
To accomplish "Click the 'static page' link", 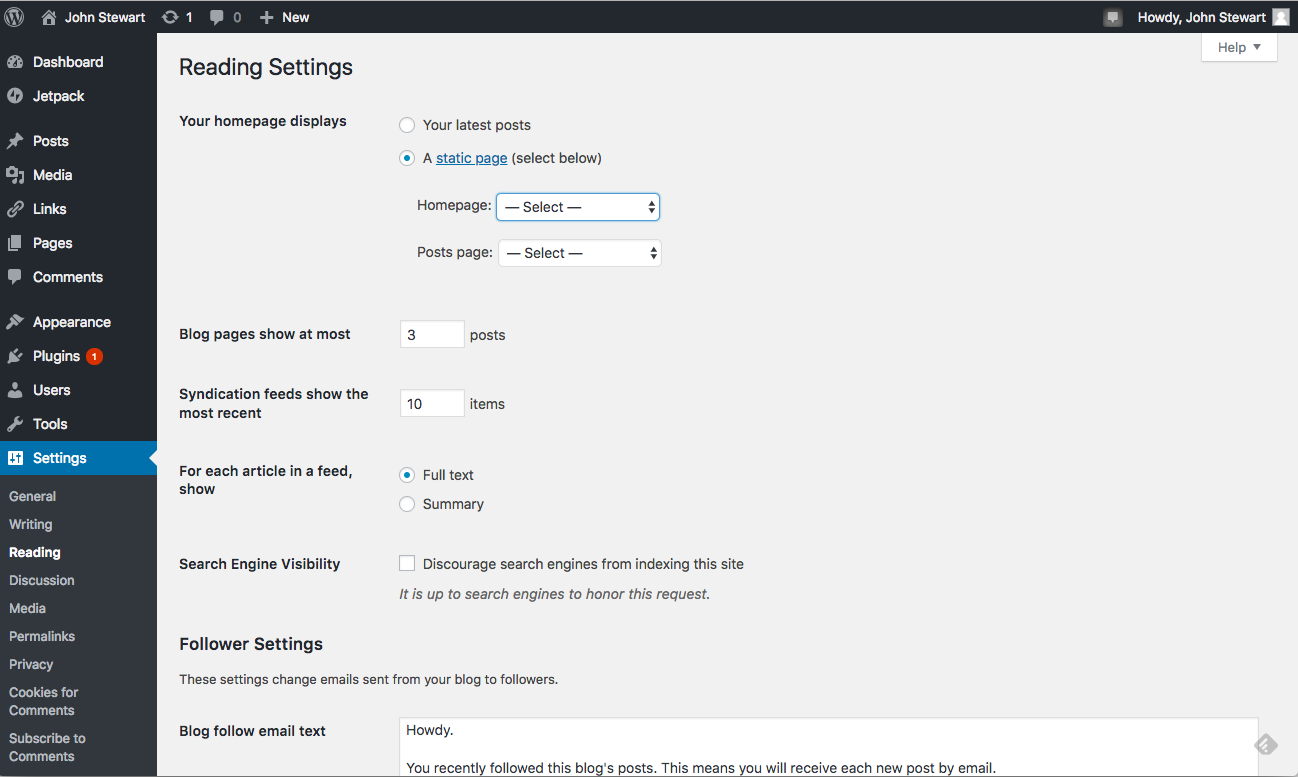I will point(471,158).
